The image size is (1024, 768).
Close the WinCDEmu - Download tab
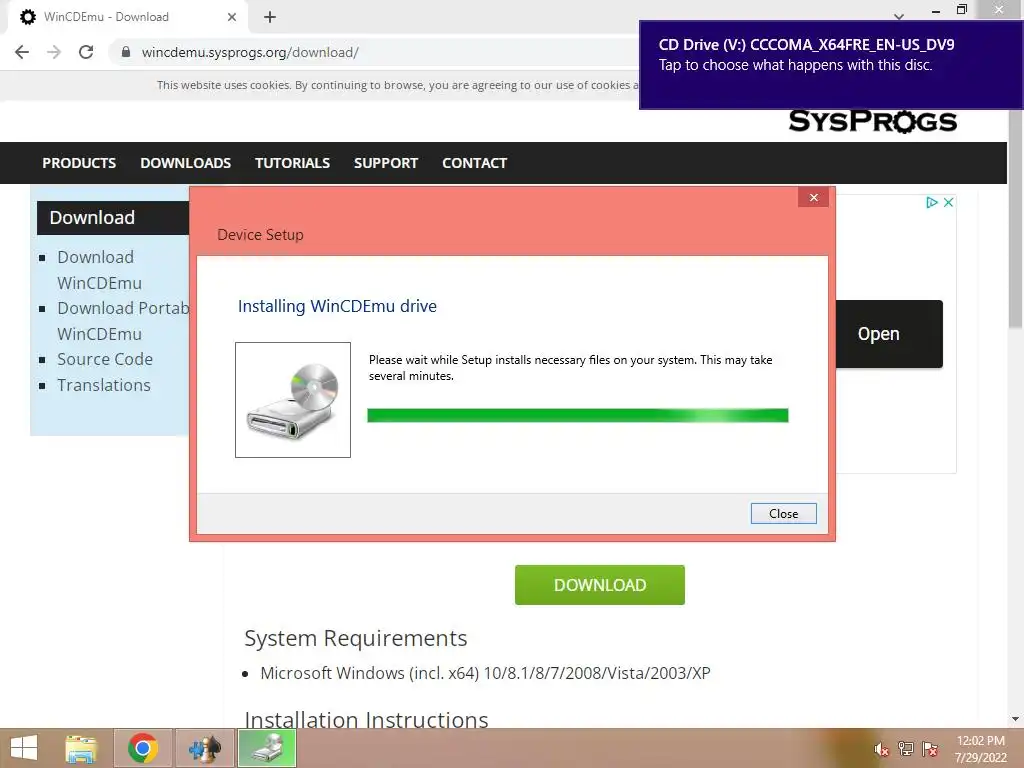(x=231, y=17)
